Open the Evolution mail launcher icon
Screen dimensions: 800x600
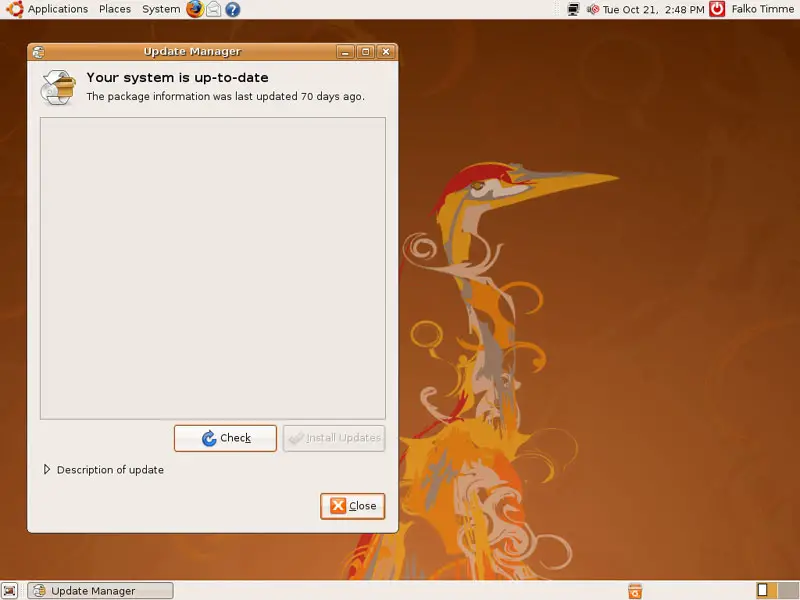tap(214, 9)
